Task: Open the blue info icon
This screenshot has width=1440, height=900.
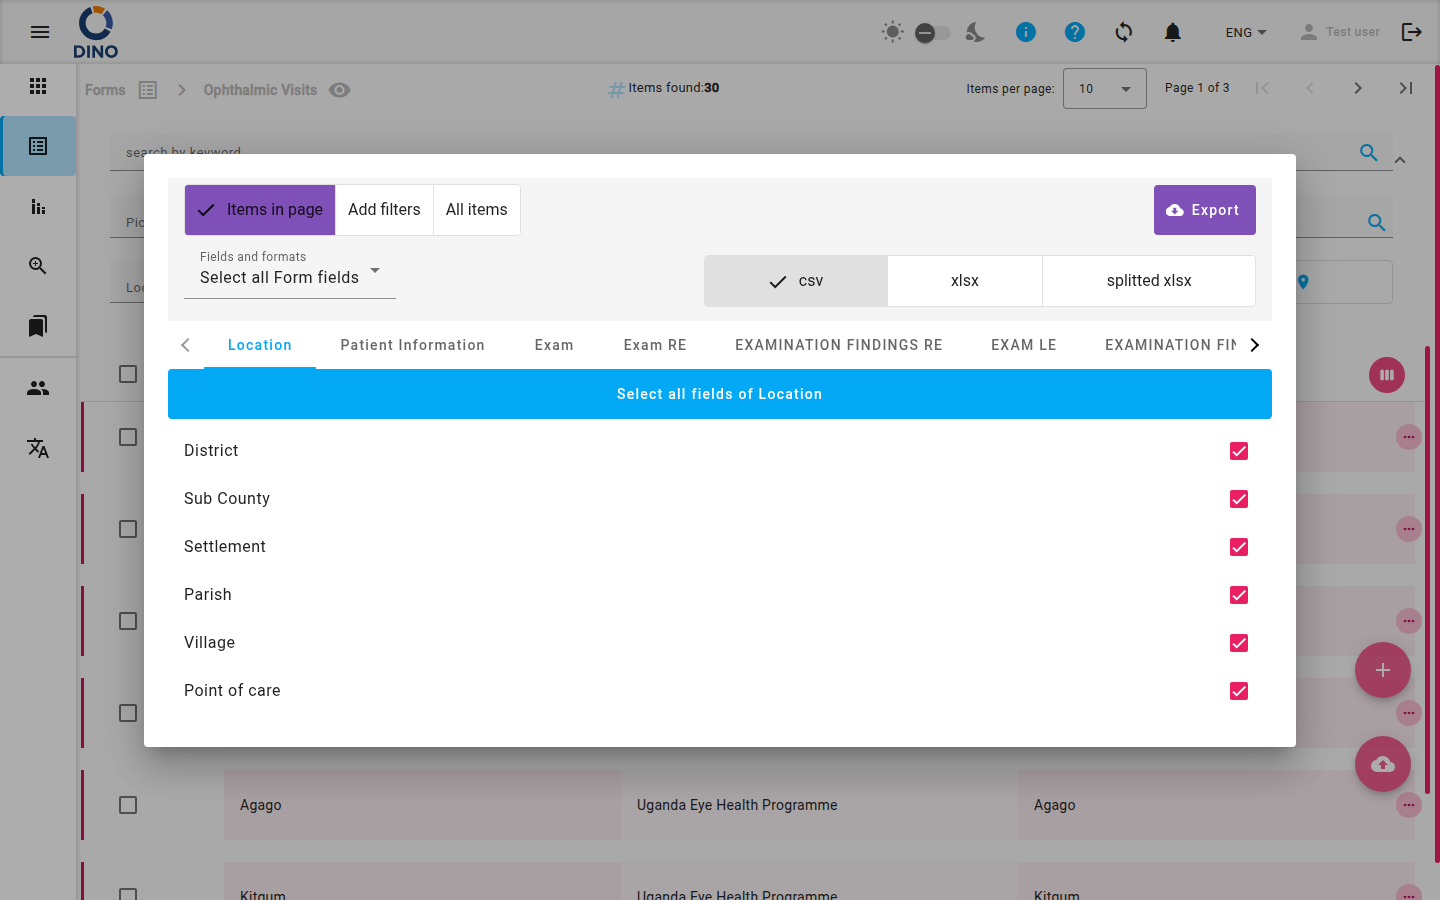Action: coord(1026,32)
